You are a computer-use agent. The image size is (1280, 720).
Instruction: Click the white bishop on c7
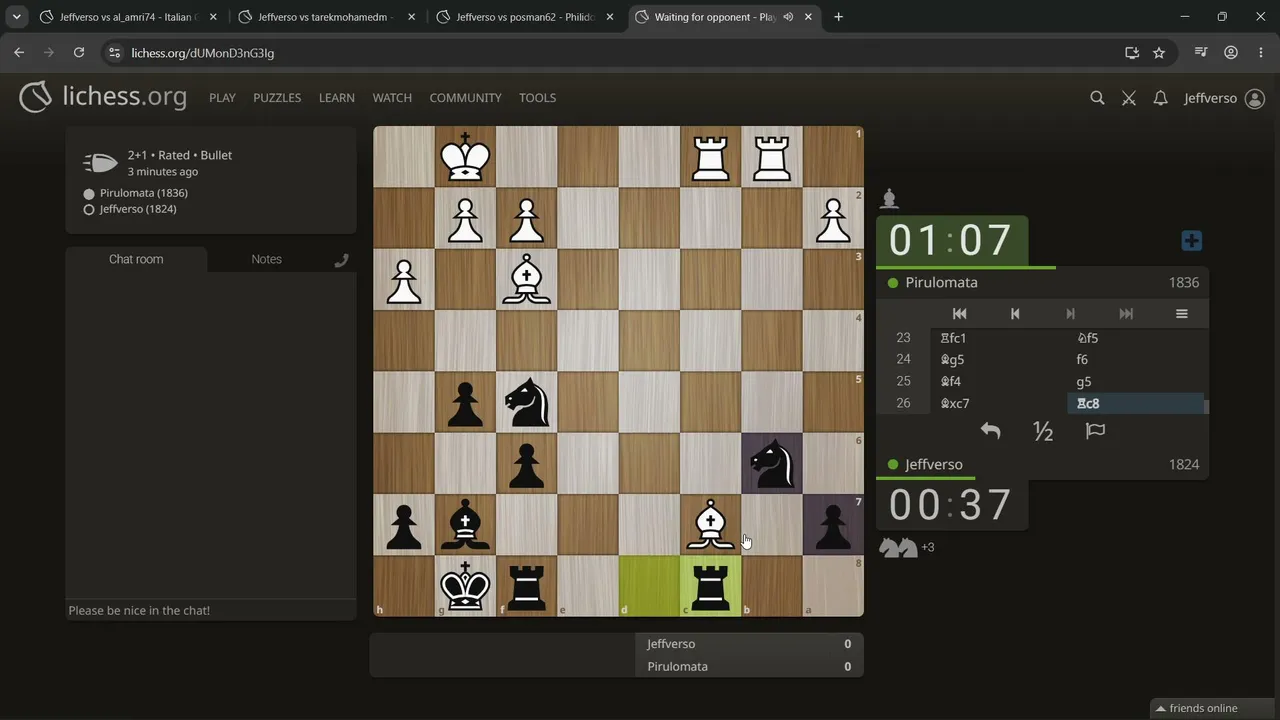(x=711, y=525)
